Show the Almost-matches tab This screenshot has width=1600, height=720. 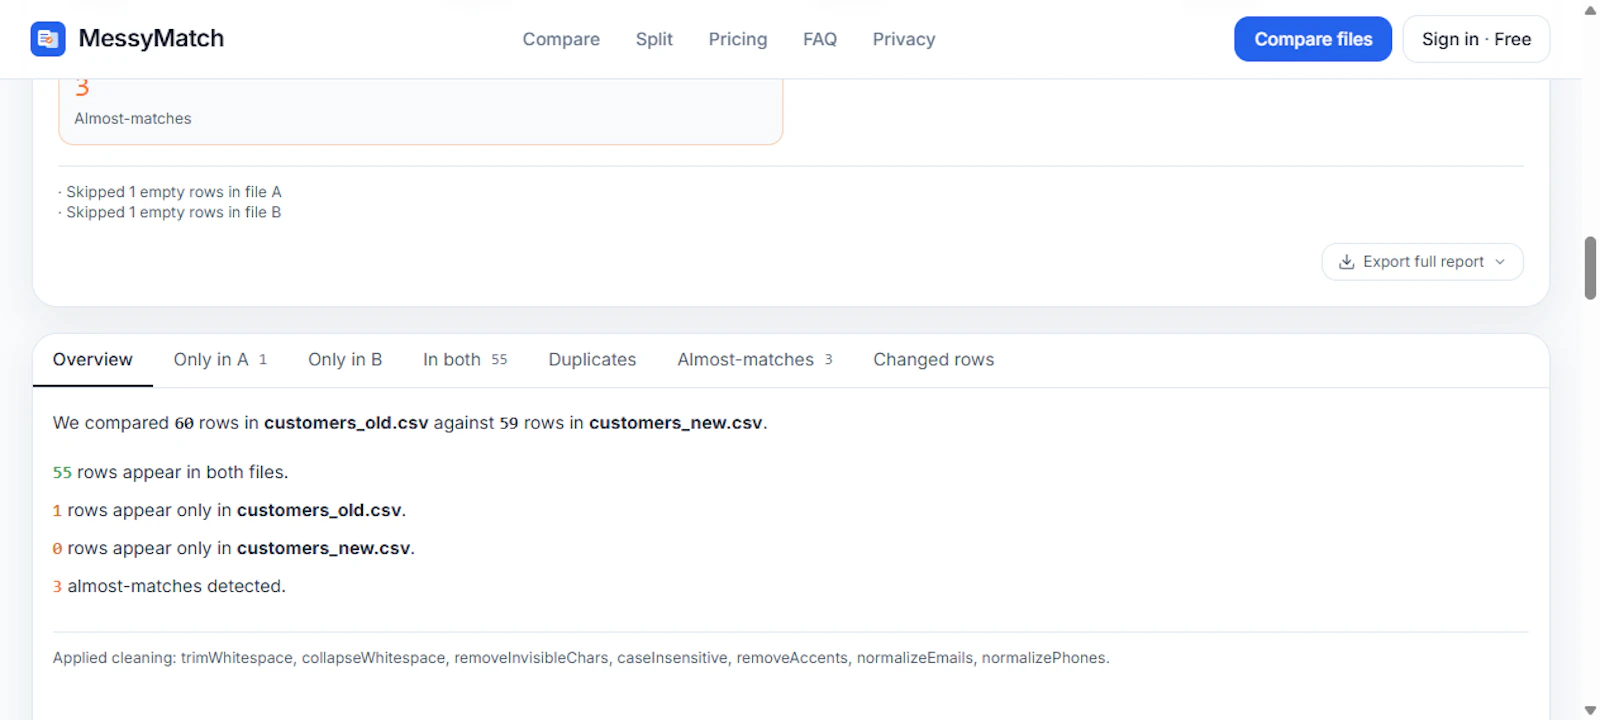tap(755, 360)
